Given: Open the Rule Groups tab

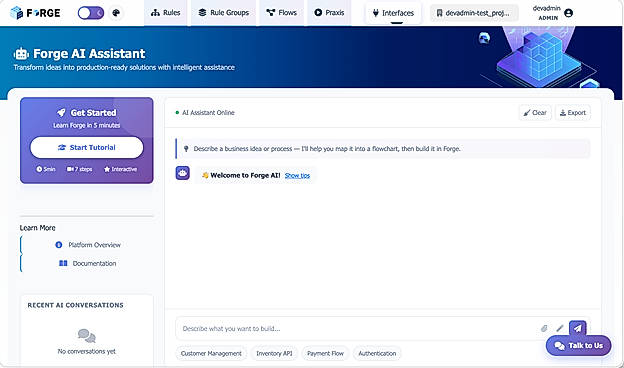Looking at the screenshot, I should coord(224,13).
